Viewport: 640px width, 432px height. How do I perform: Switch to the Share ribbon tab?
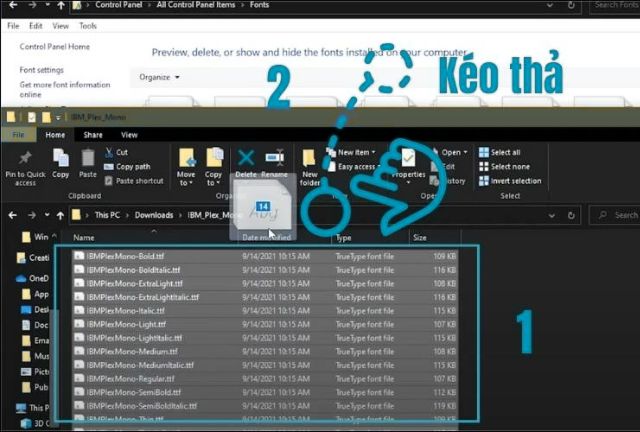point(93,135)
